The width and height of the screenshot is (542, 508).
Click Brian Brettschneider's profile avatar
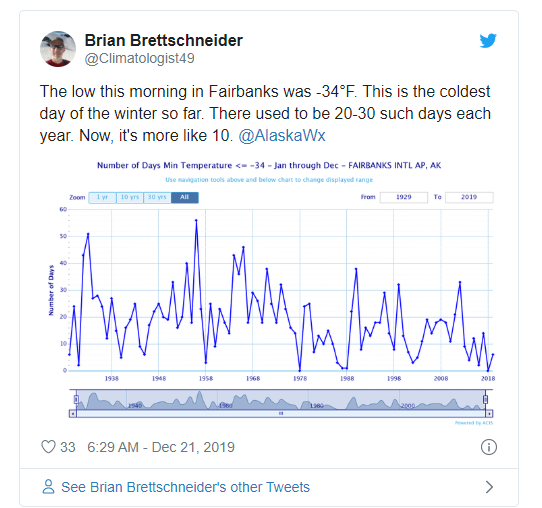(x=58, y=49)
